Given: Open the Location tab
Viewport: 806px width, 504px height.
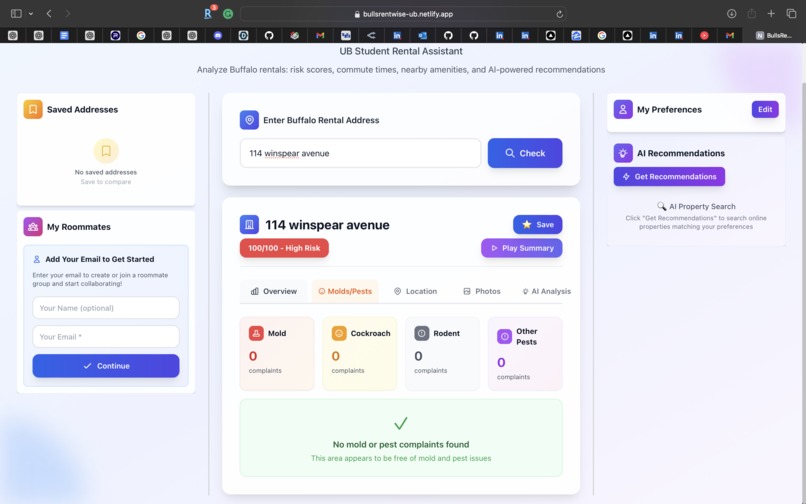Looking at the screenshot, I should (415, 291).
